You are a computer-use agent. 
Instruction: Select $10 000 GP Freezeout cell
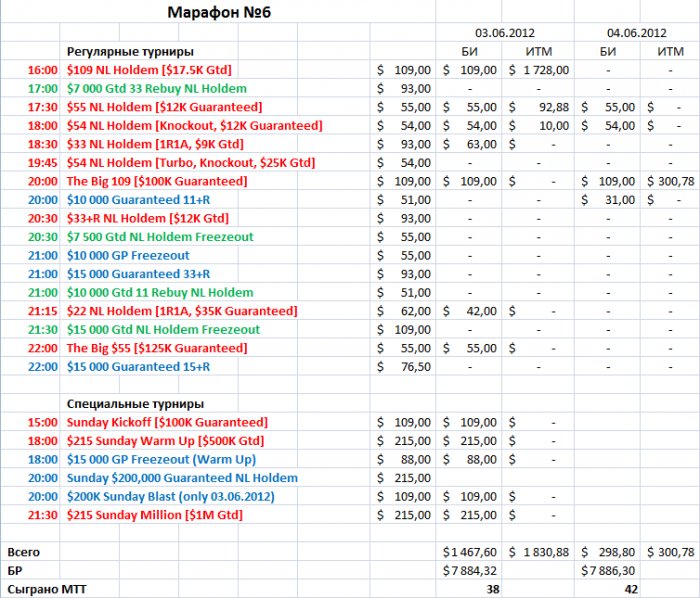coord(128,255)
